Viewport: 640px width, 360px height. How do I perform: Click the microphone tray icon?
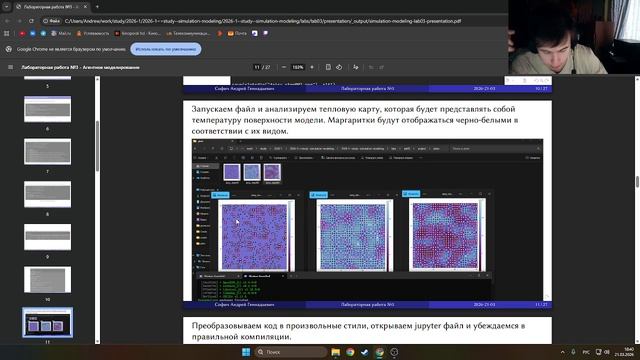(x=573, y=352)
